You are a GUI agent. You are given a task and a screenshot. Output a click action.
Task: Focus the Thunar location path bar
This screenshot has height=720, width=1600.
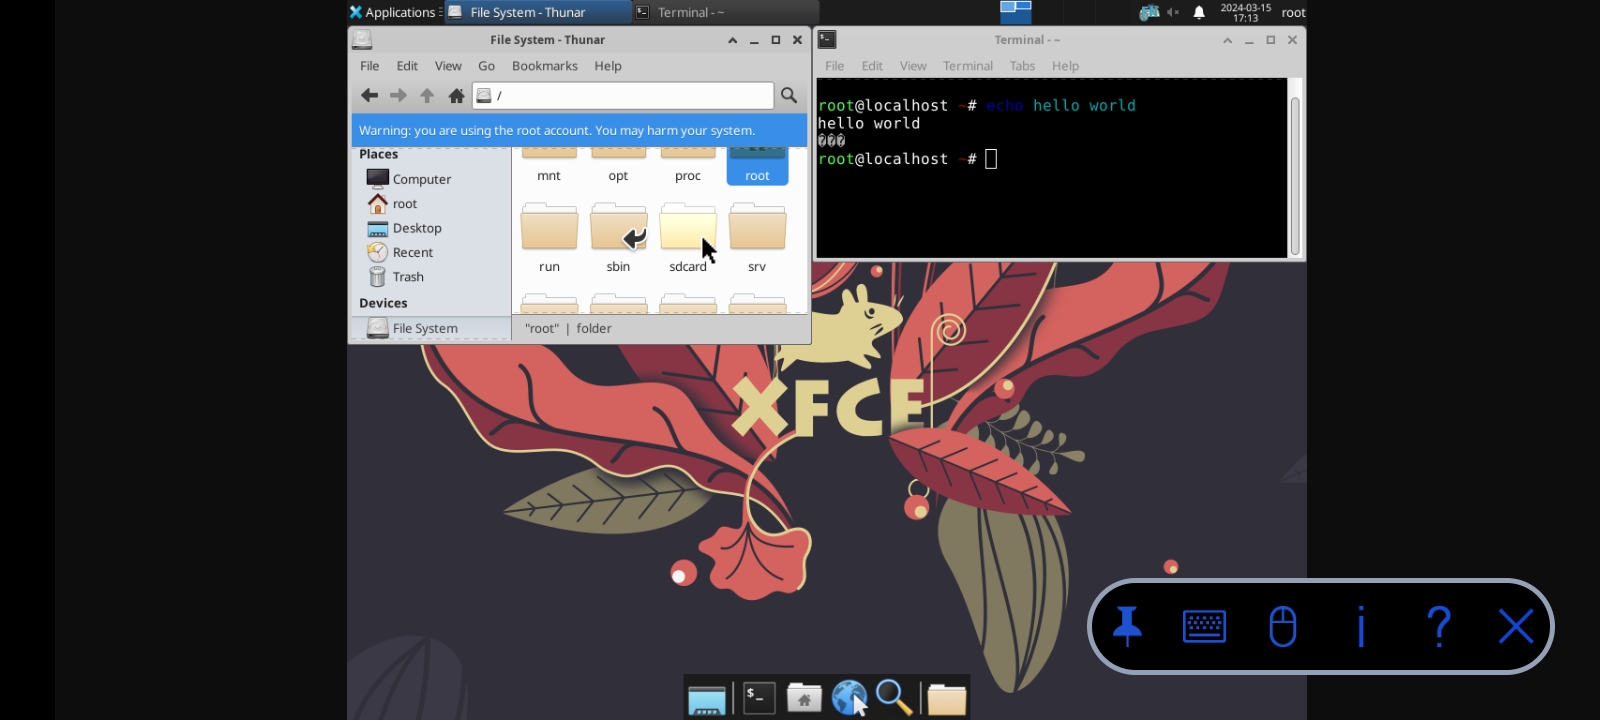623,95
